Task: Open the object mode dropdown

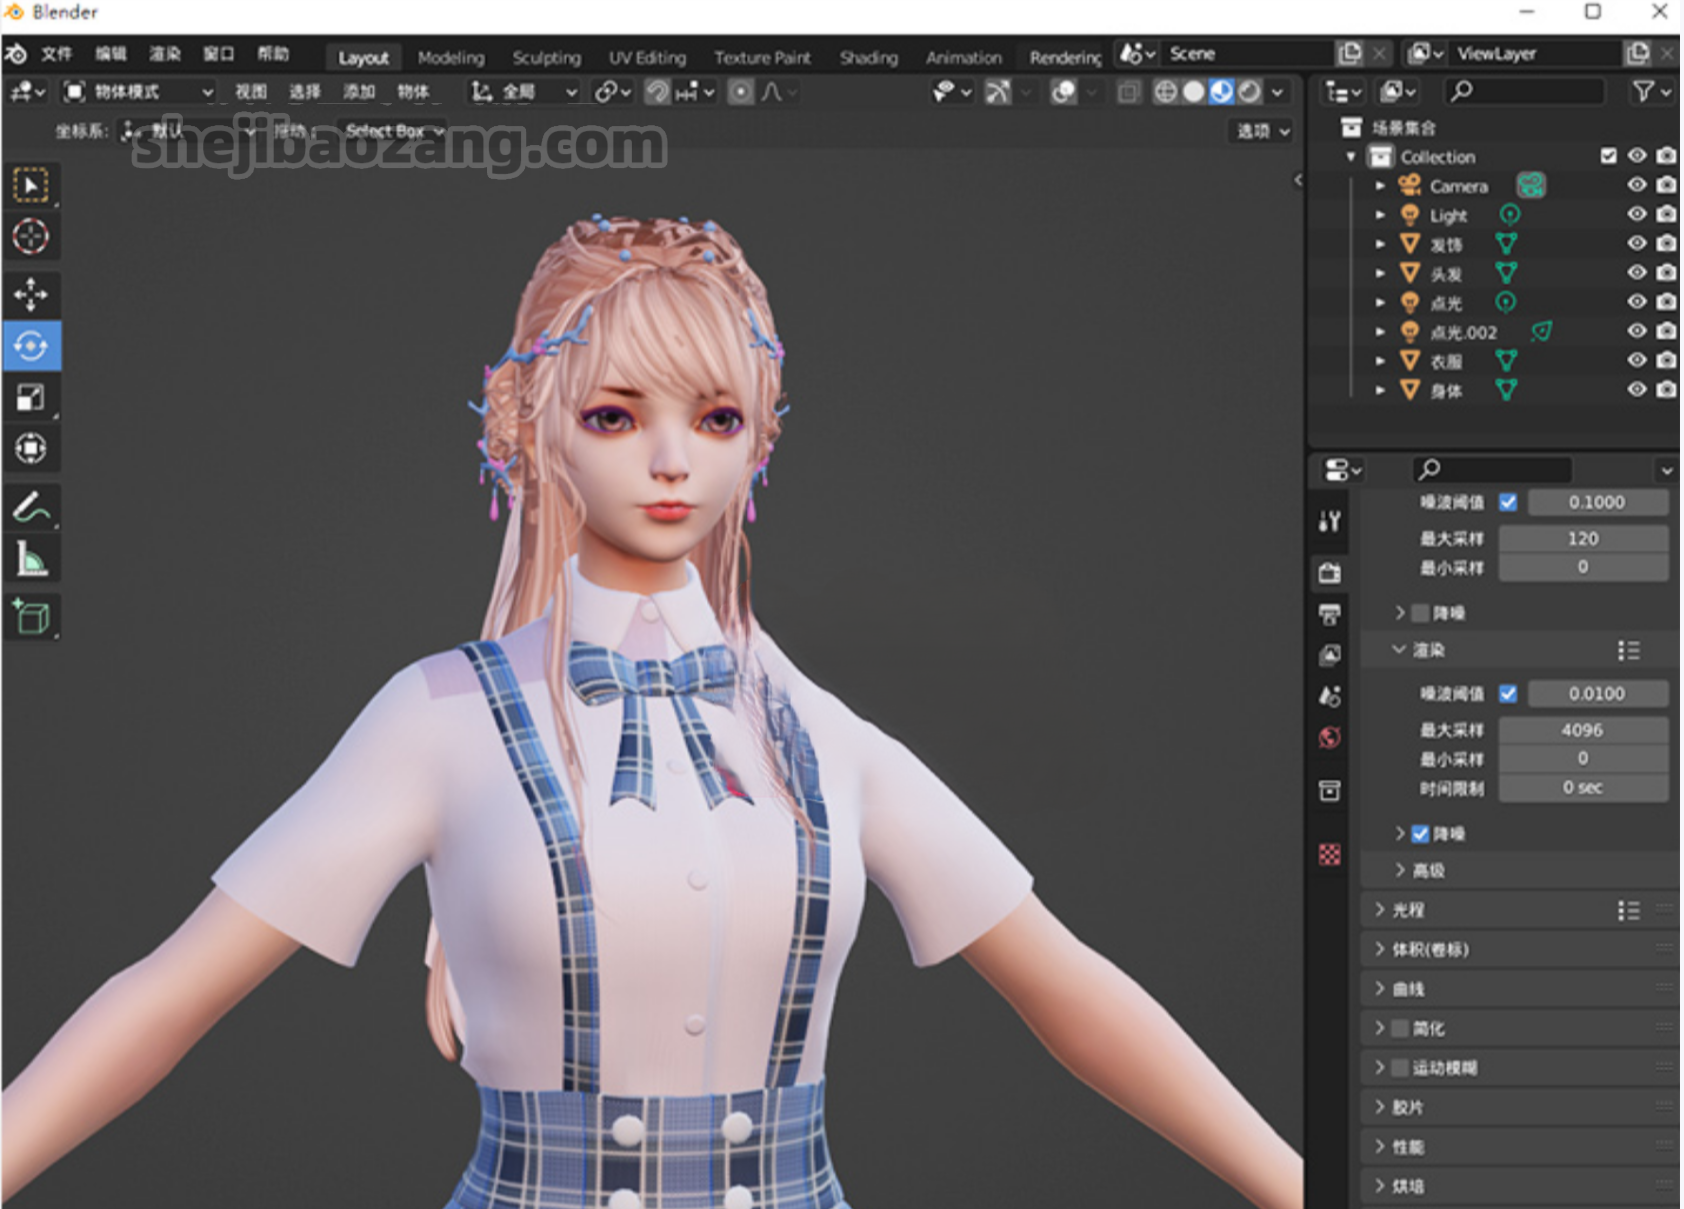Action: point(138,92)
